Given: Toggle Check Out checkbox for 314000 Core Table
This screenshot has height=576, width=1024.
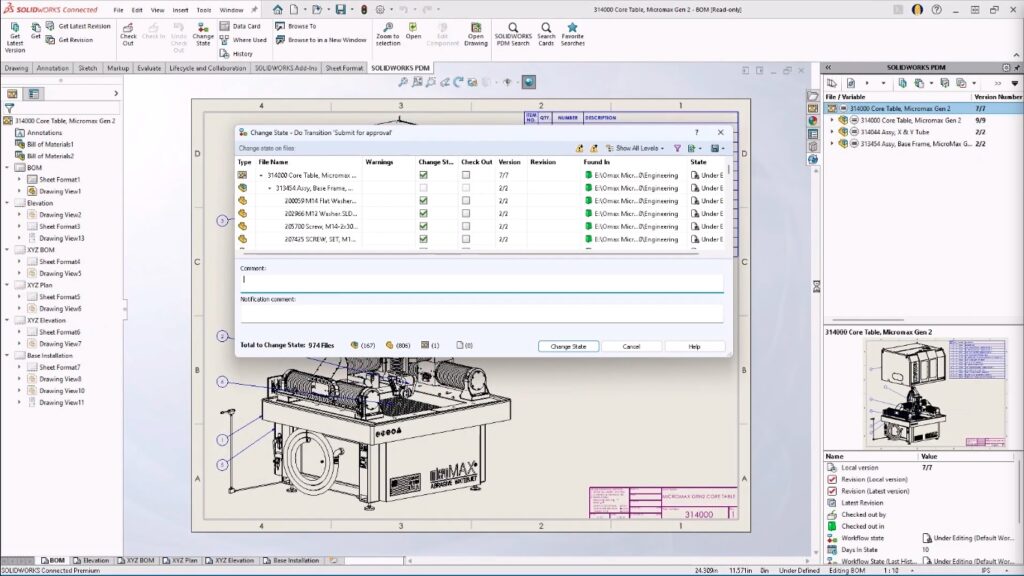Looking at the screenshot, I should pyautogui.click(x=466, y=175).
